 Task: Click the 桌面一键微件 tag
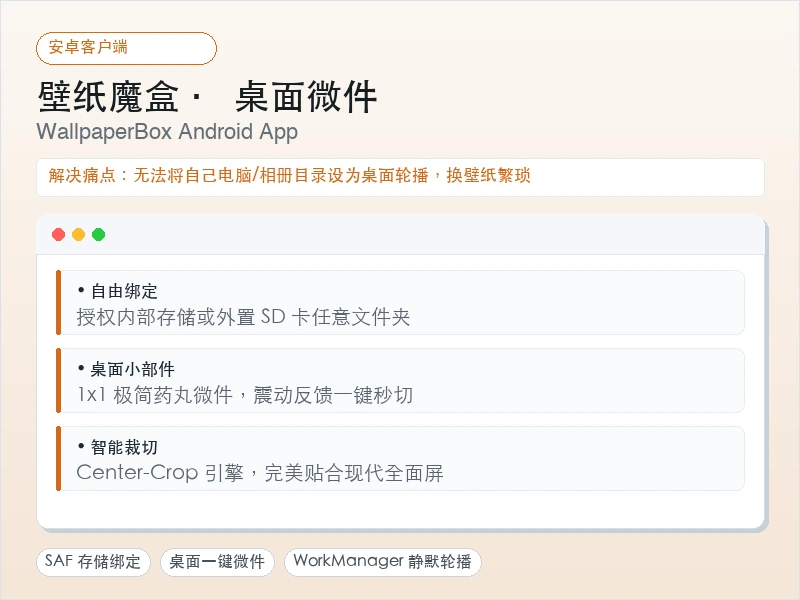pyautogui.click(x=217, y=562)
